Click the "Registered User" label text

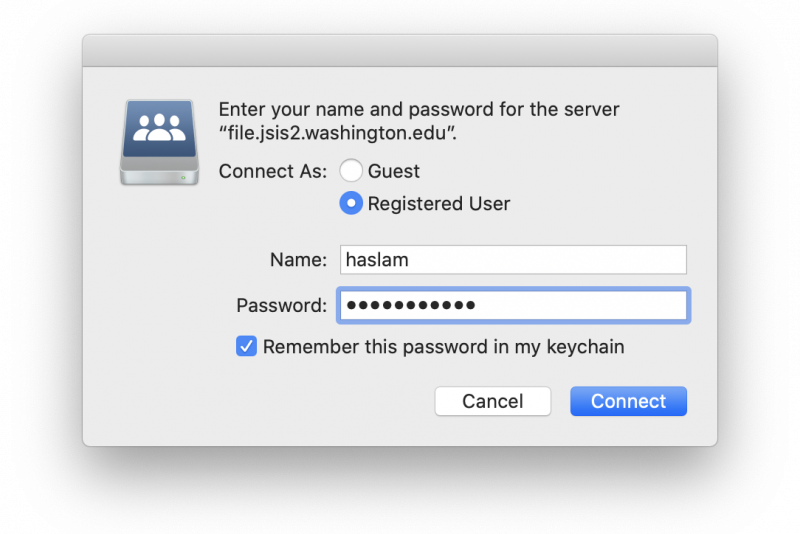point(439,204)
